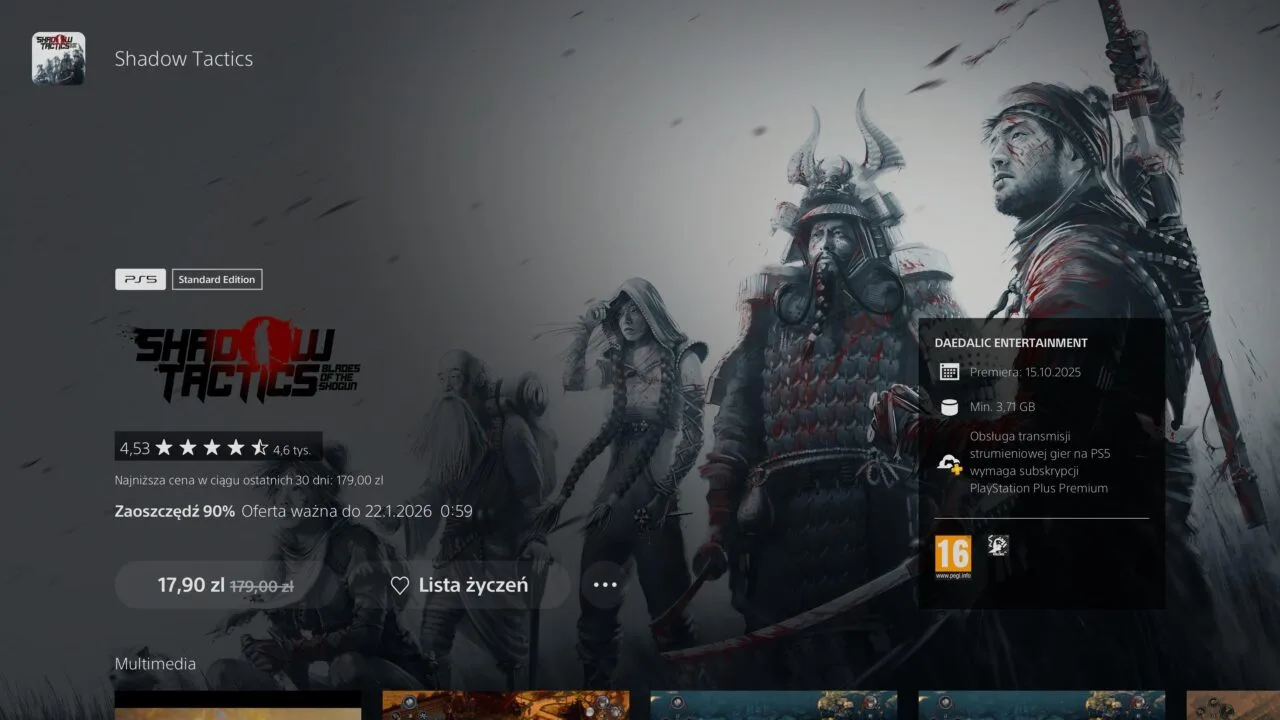
Task: Open the three-dots more options button
Action: click(x=605, y=585)
